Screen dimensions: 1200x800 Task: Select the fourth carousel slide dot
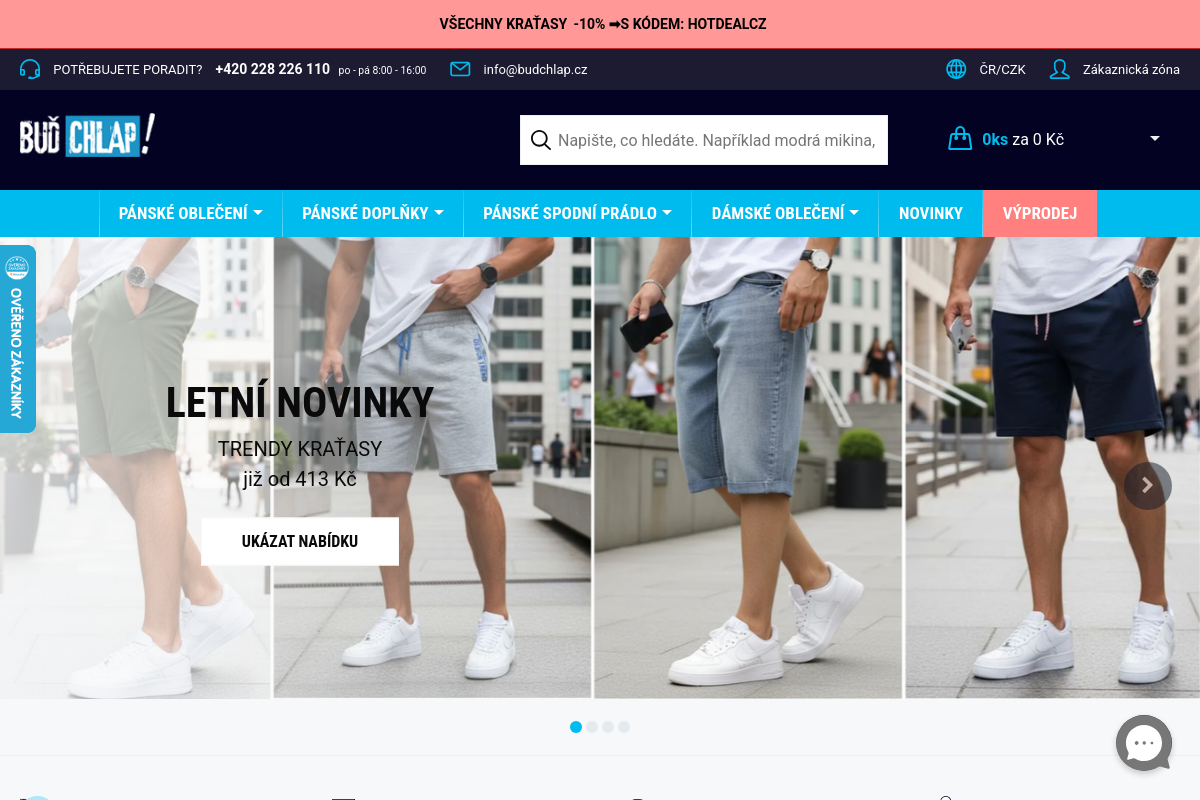pos(624,727)
